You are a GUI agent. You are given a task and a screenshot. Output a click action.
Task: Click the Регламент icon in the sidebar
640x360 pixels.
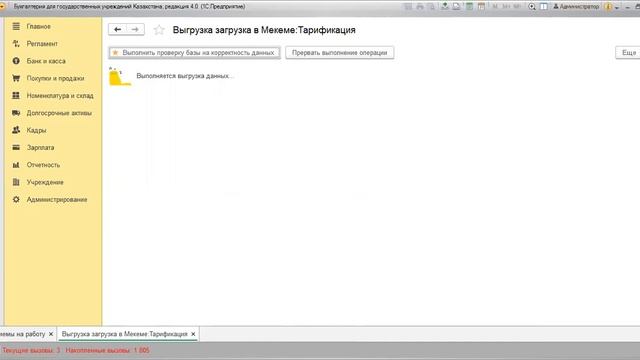tap(16, 44)
